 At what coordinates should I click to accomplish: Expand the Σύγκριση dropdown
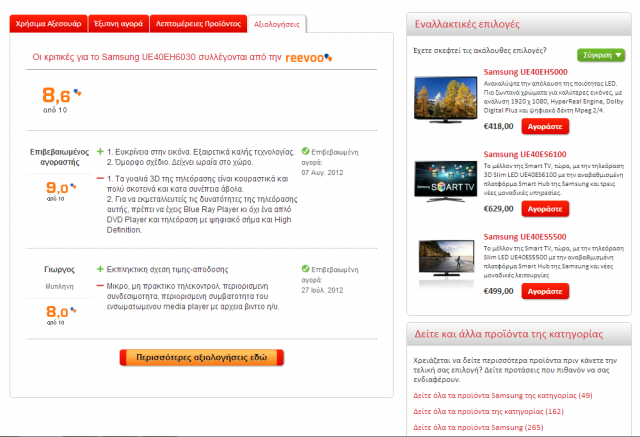(601, 55)
